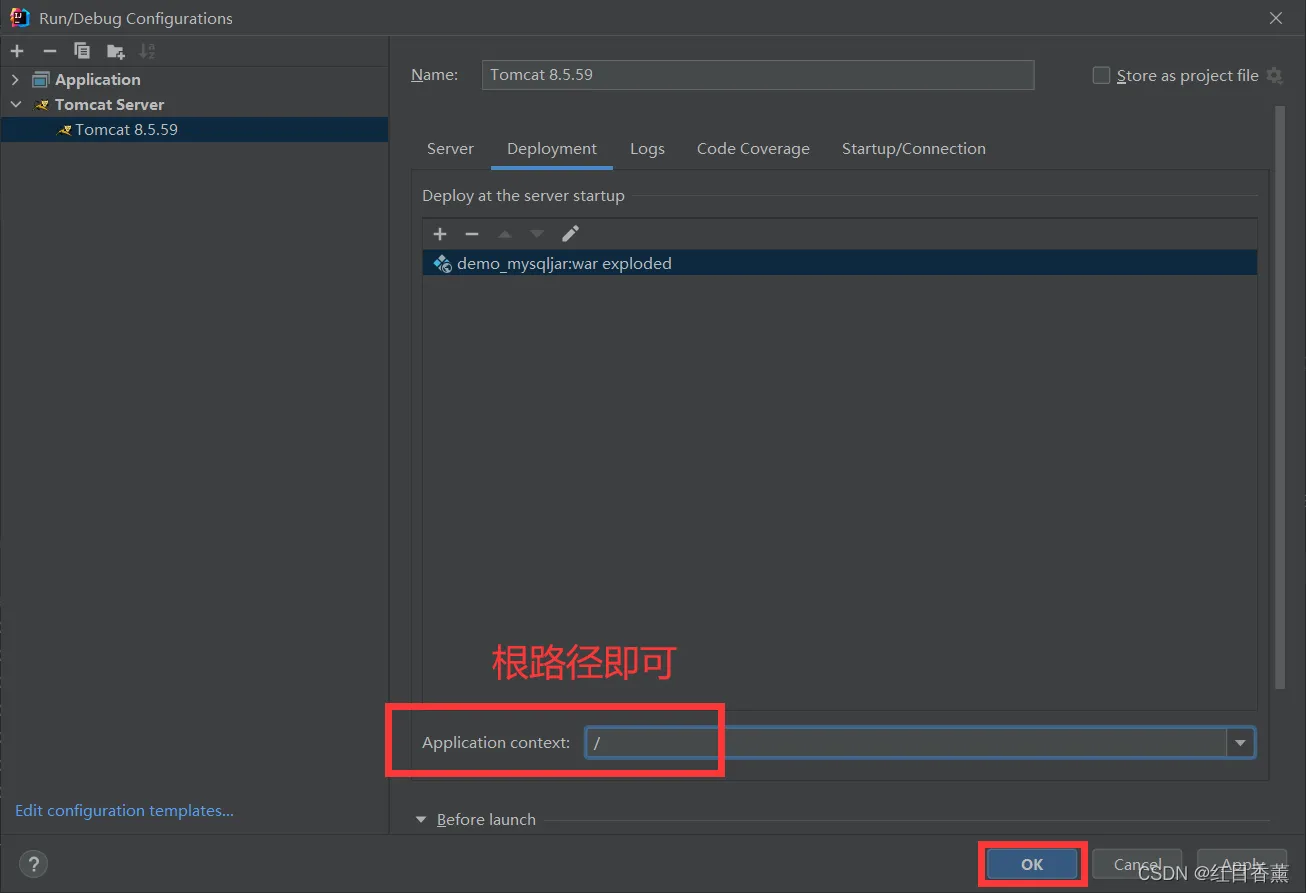Edit the selected deployment artifact
Screen dimensions: 1306x893
point(570,234)
